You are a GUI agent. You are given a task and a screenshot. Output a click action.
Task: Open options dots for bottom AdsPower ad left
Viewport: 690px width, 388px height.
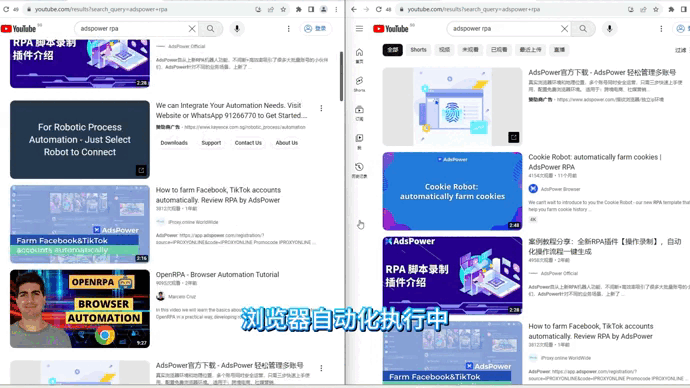321,368
